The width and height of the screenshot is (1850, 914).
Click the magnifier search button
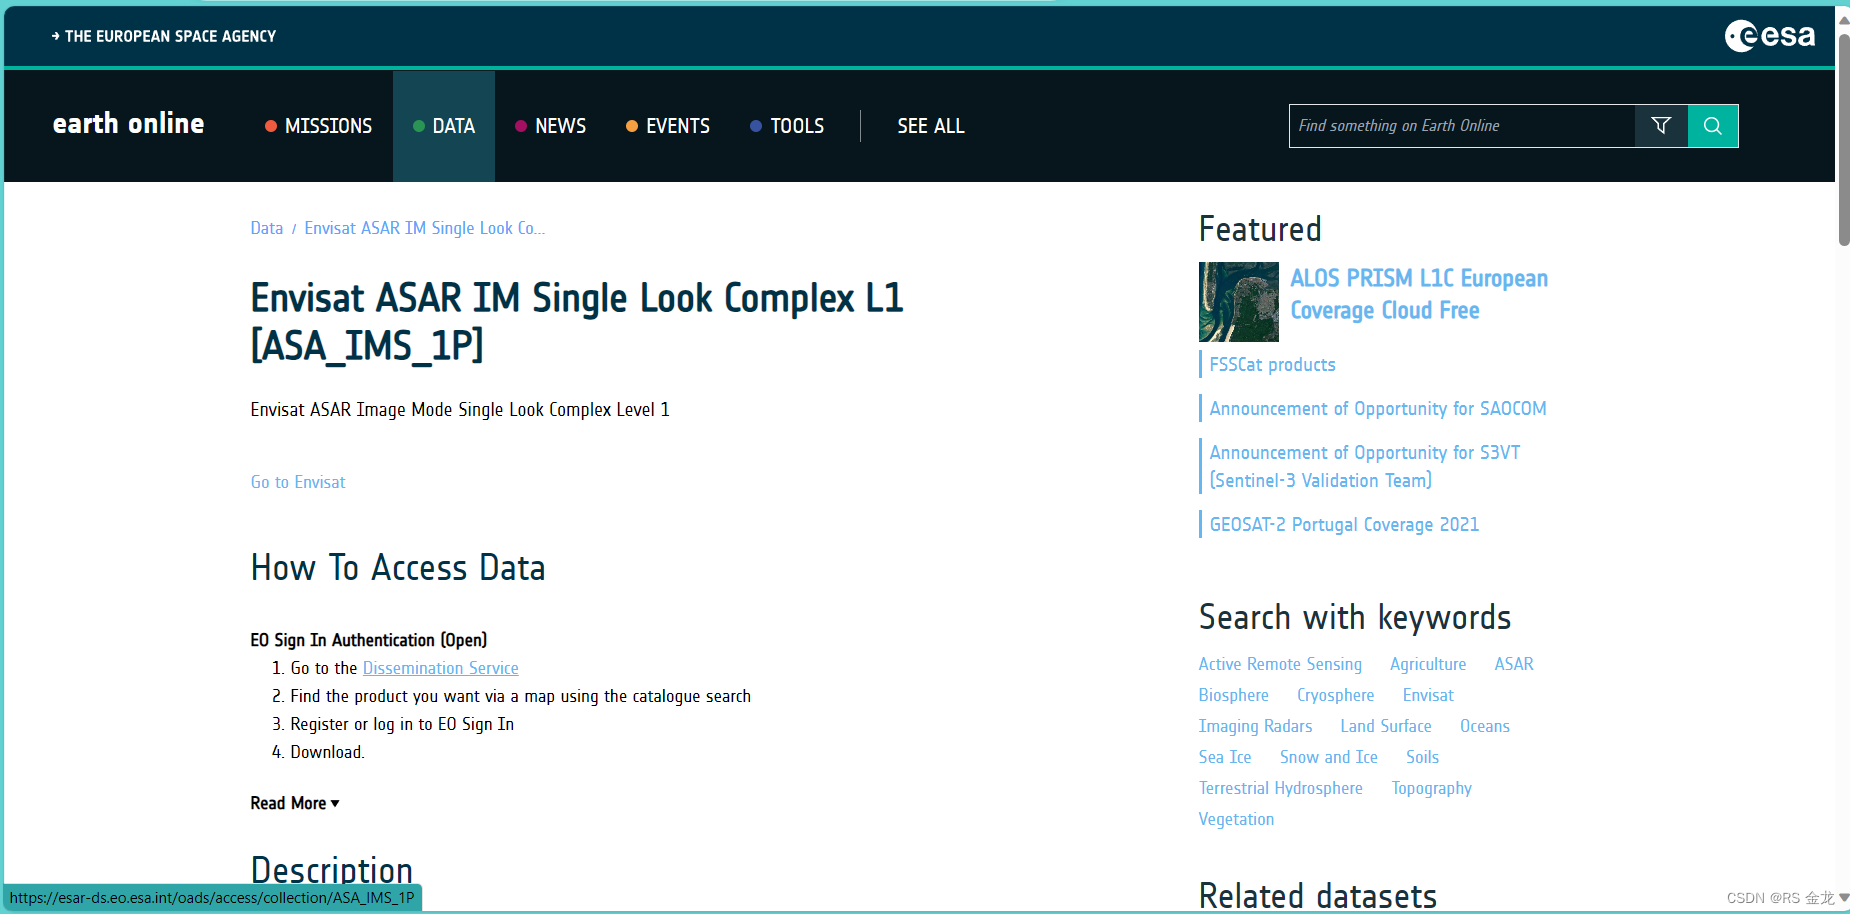[x=1713, y=126]
